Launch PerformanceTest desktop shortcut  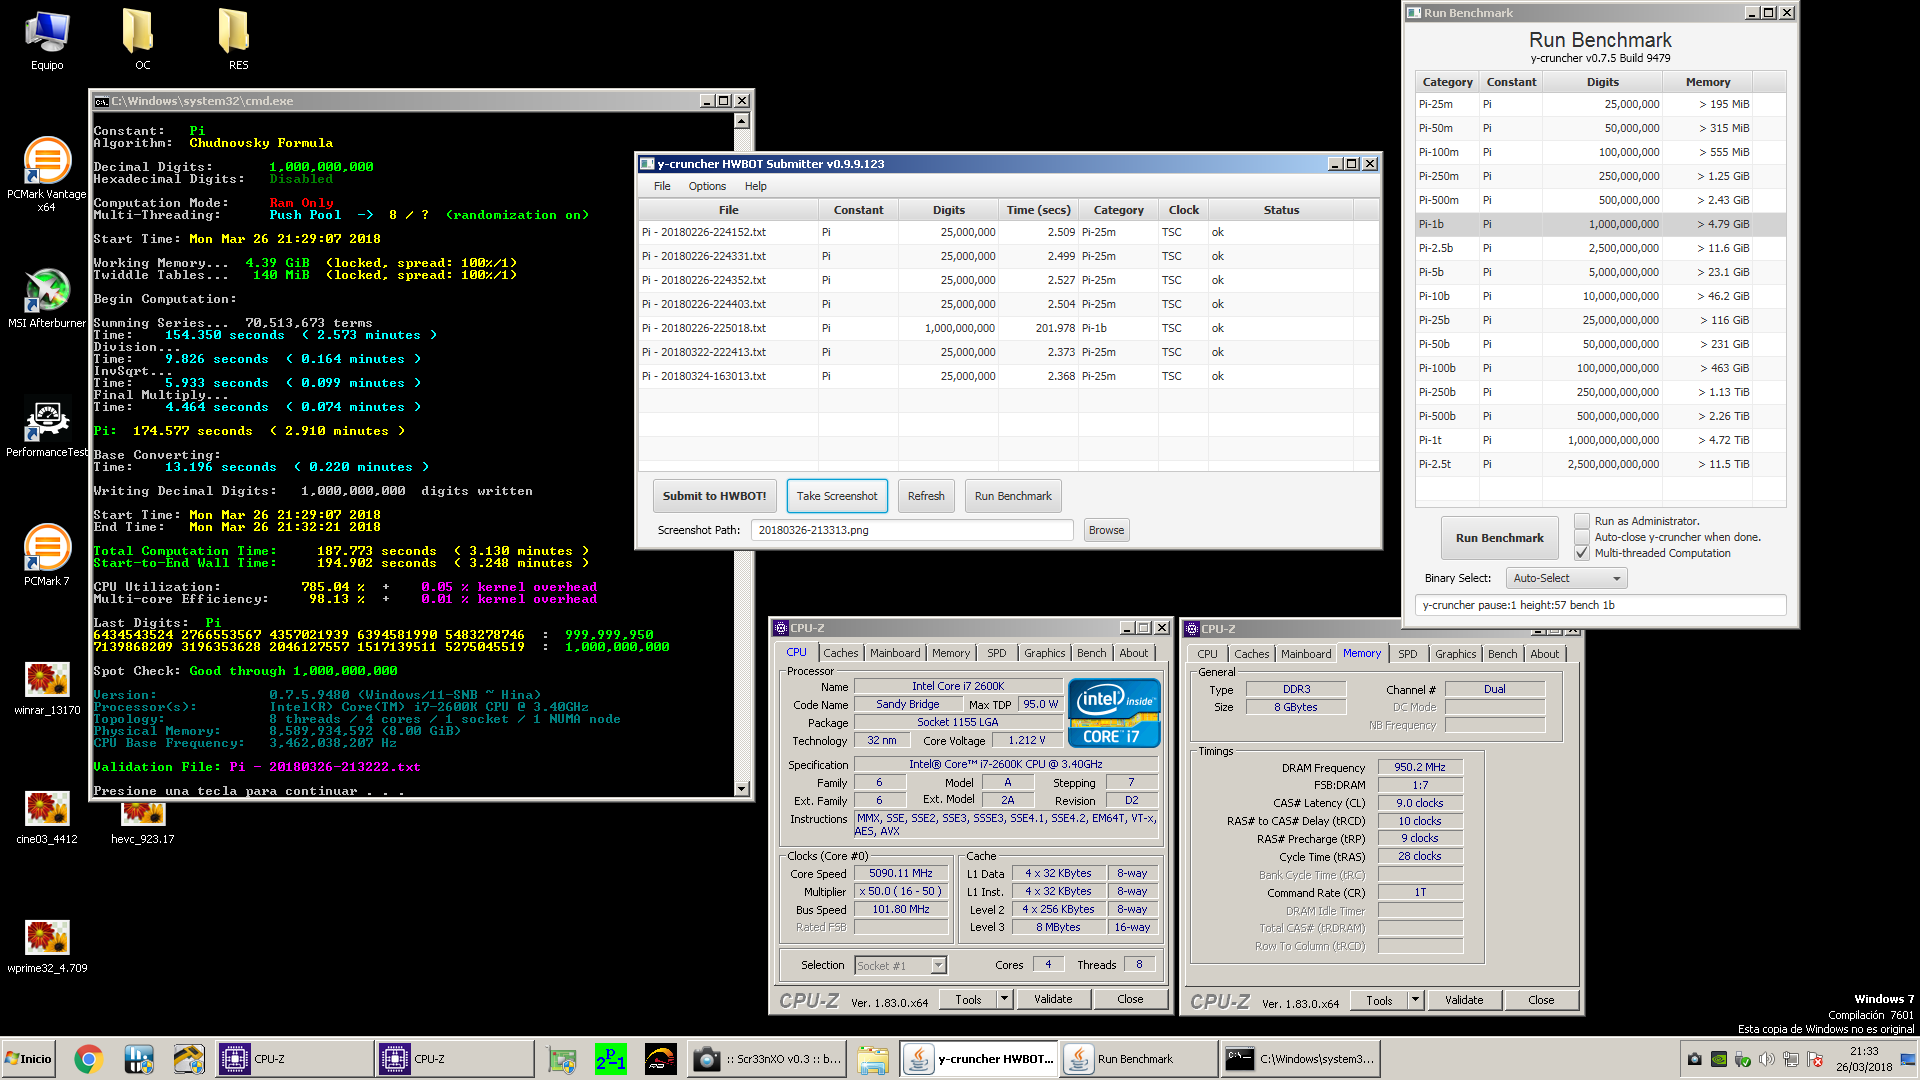47,427
